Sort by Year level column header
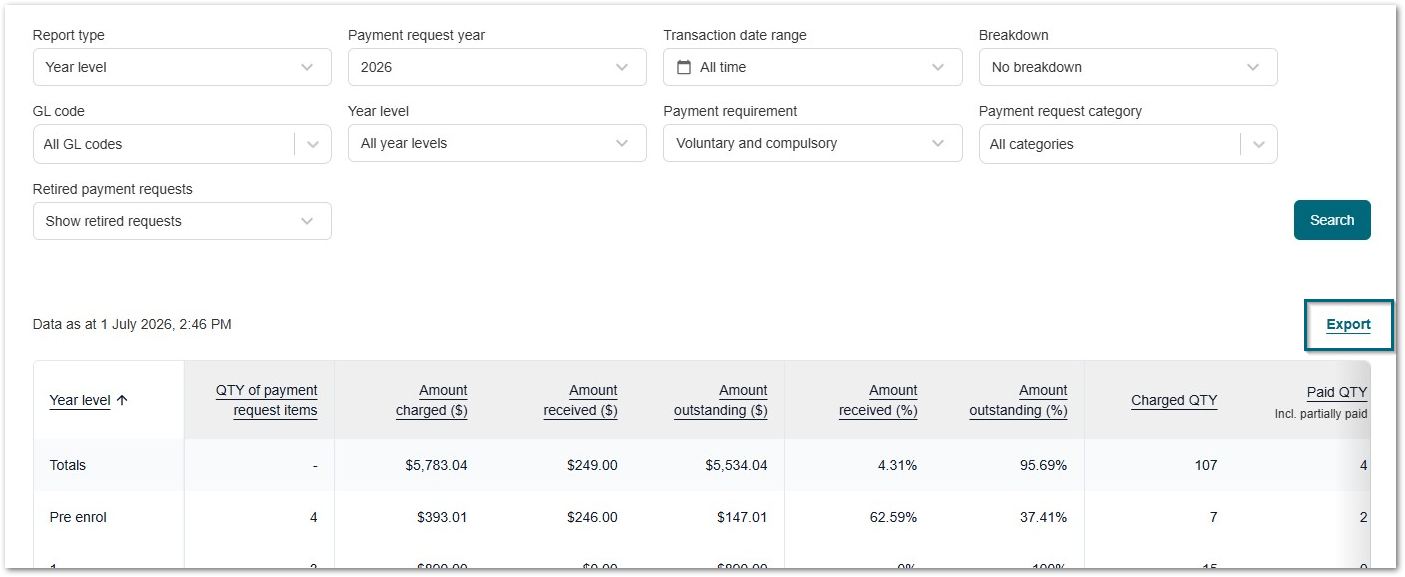The width and height of the screenshot is (1405, 577). pos(80,400)
